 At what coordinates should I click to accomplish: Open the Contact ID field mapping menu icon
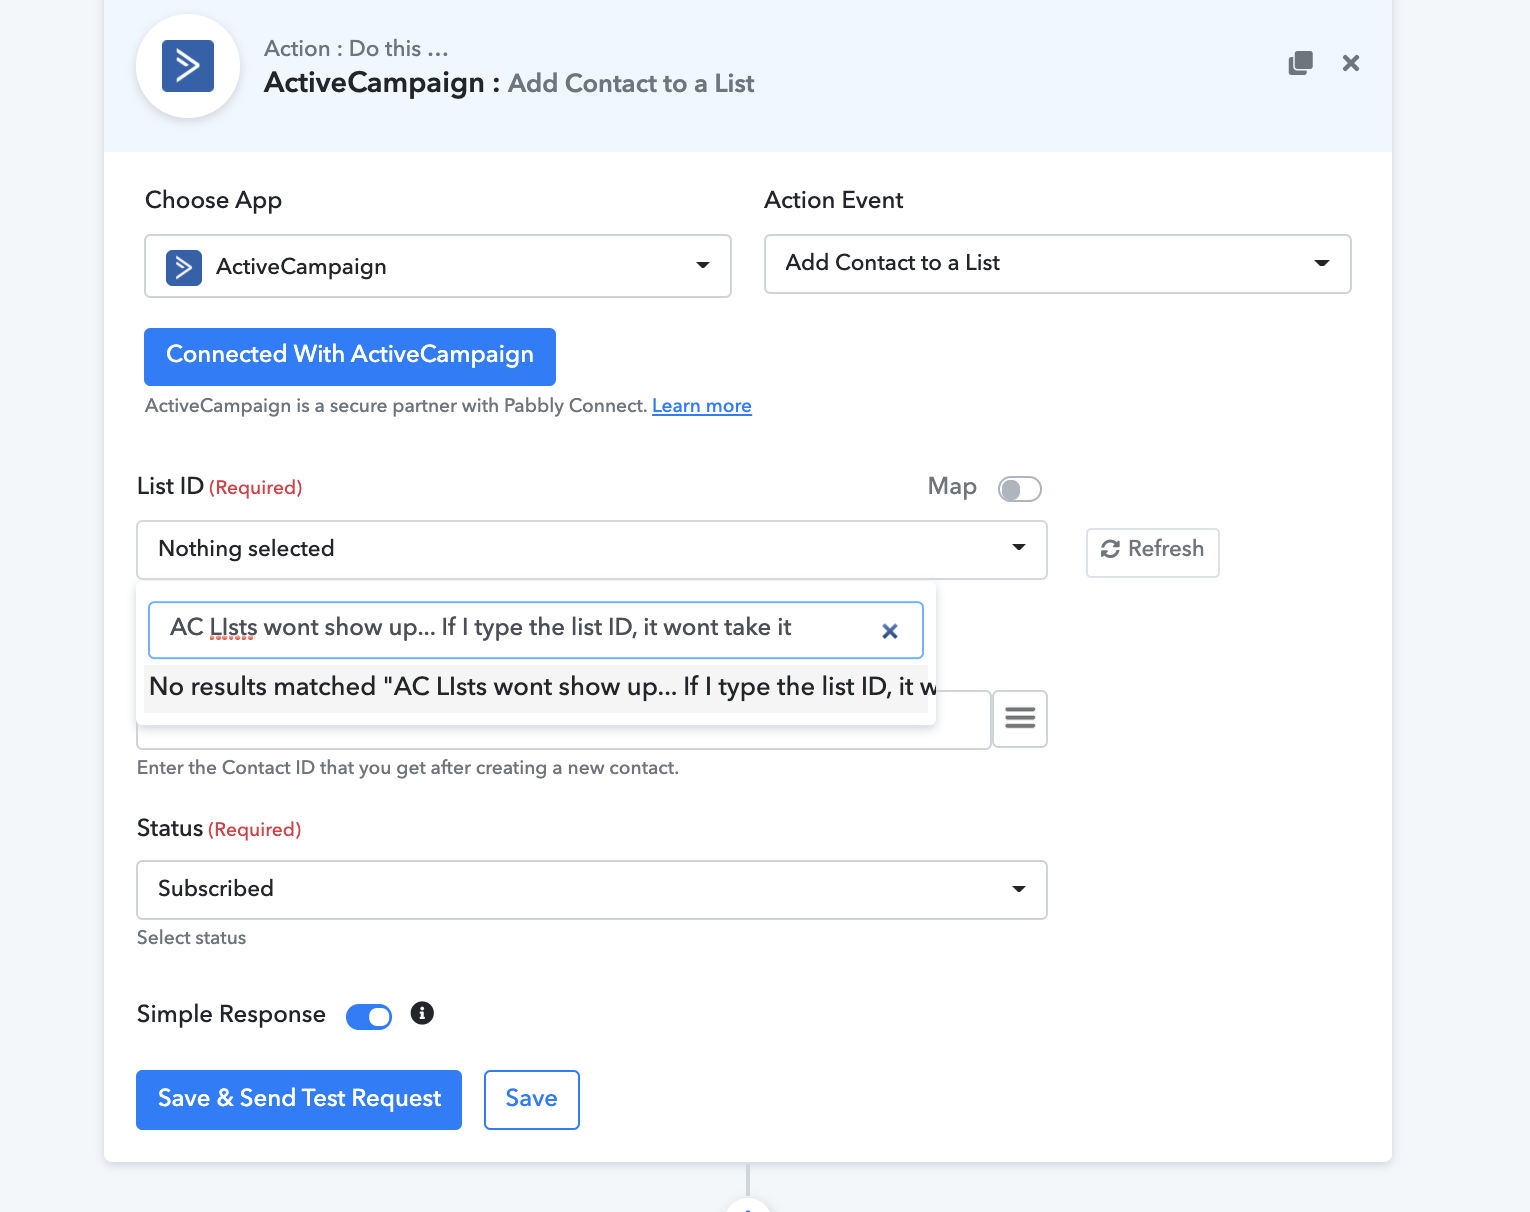coord(1020,718)
